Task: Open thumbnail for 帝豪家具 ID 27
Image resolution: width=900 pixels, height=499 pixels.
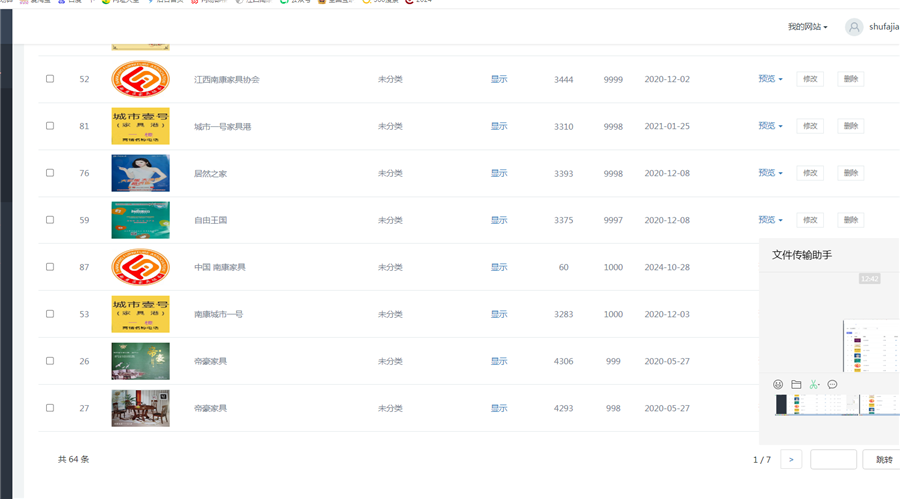Action: (140, 408)
